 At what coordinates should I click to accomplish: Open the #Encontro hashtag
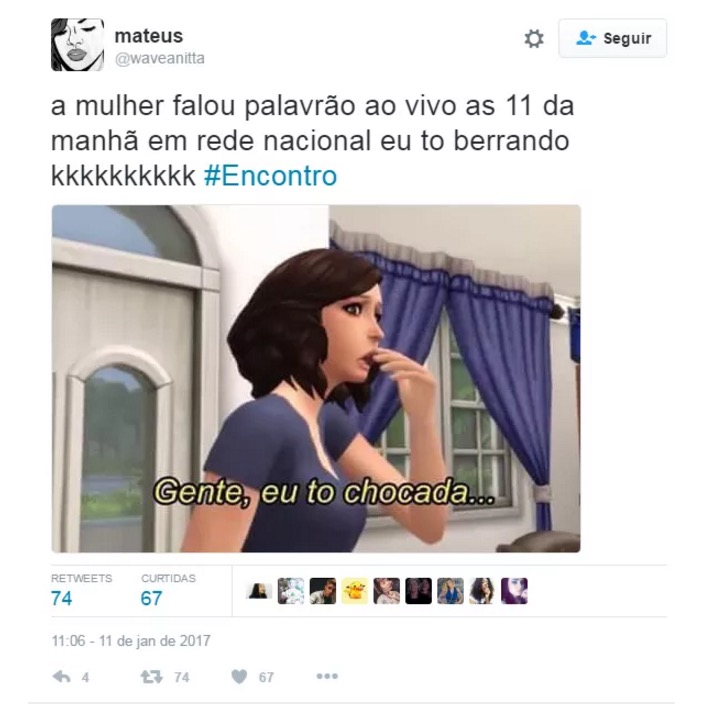tap(270, 176)
